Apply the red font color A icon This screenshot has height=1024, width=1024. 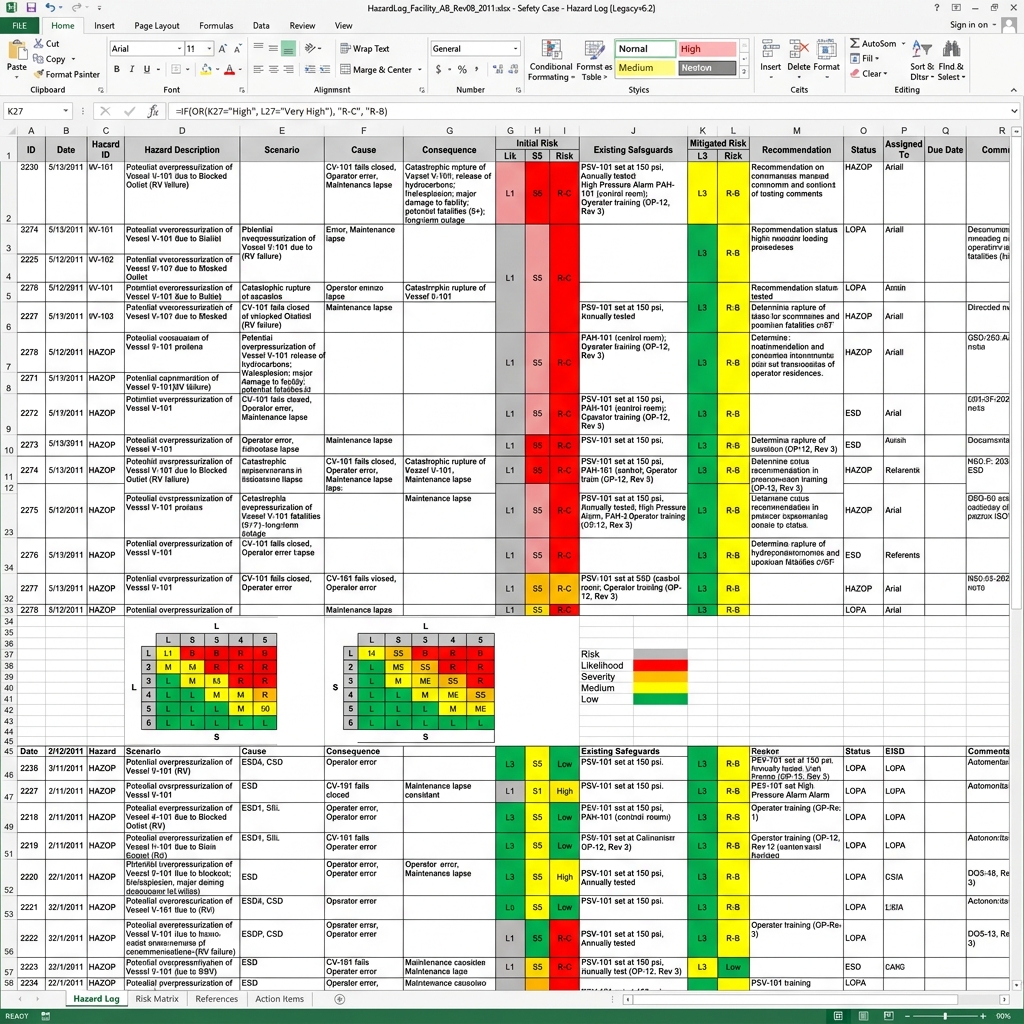click(229, 69)
